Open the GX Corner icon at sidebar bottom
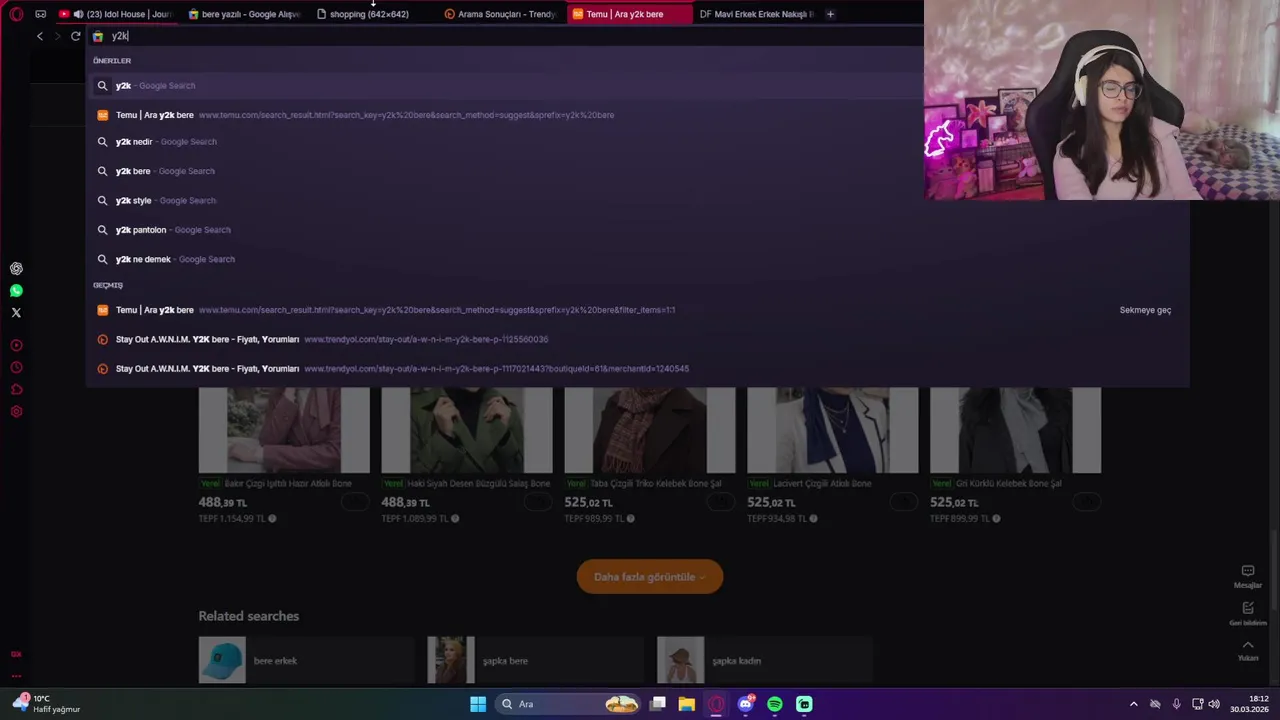Image resolution: width=1280 pixels, height=720 pixels. (16, 654)
